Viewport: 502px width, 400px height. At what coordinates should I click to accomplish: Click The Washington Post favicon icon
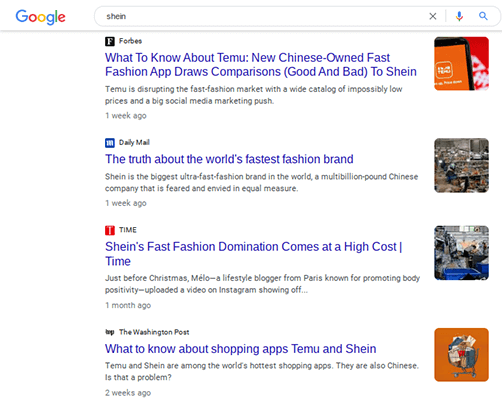click(110, 332)
